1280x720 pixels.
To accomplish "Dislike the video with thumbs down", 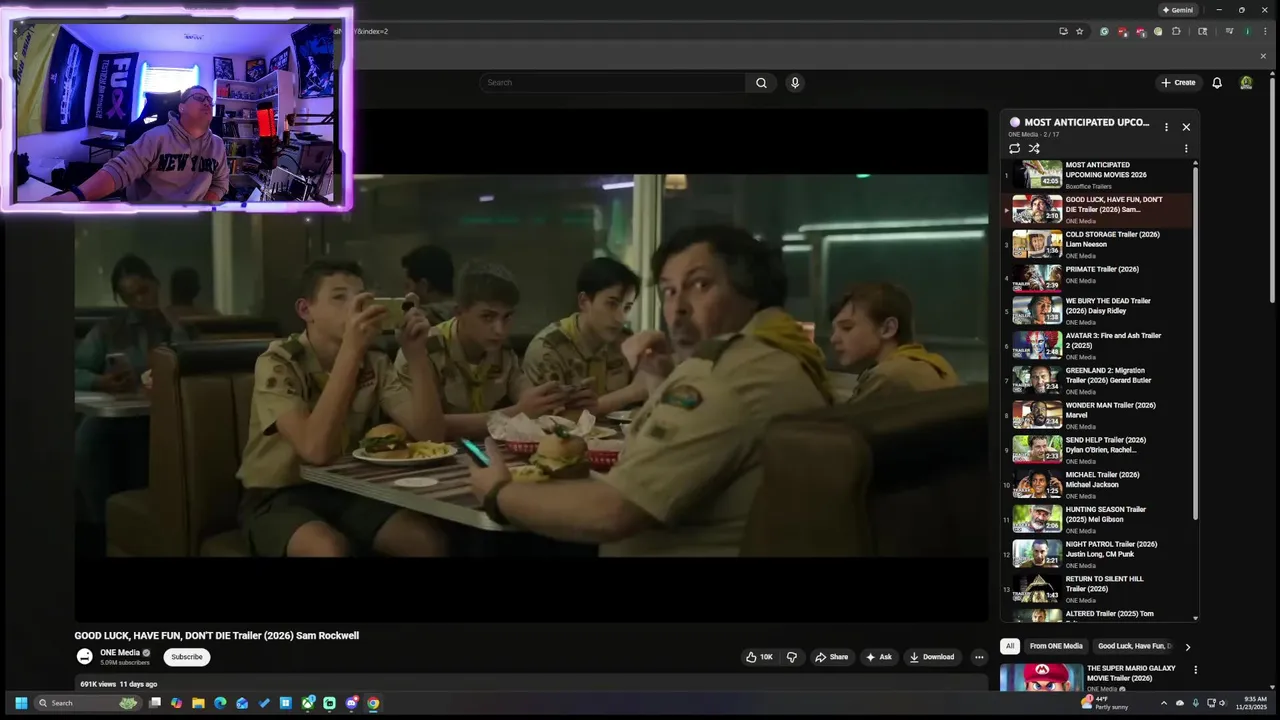I will pos(792,657).
